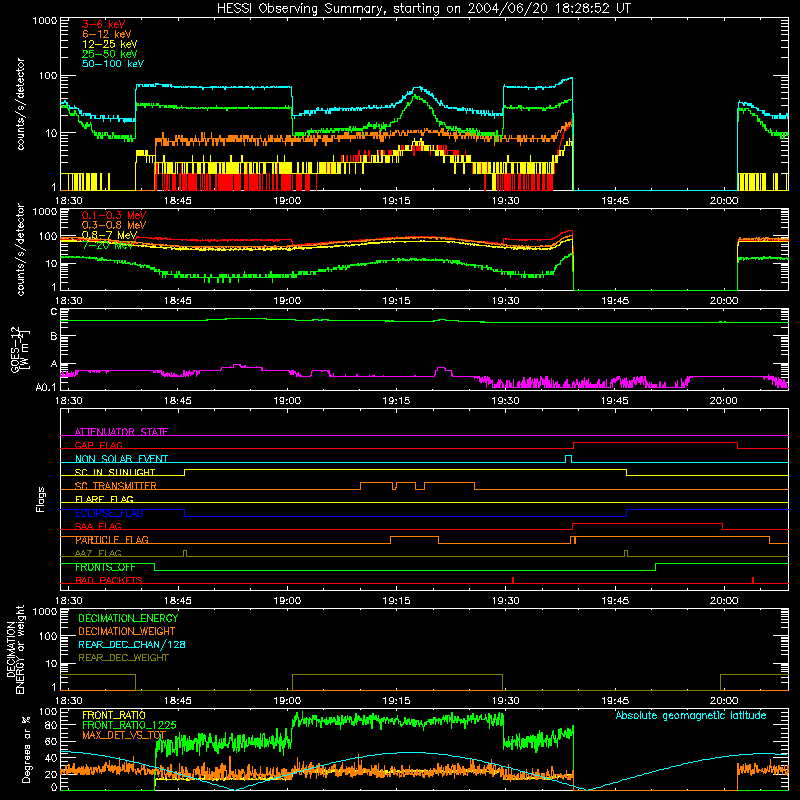
Task: Select the red 3-6 keV legend label
Action: point(104,24)
